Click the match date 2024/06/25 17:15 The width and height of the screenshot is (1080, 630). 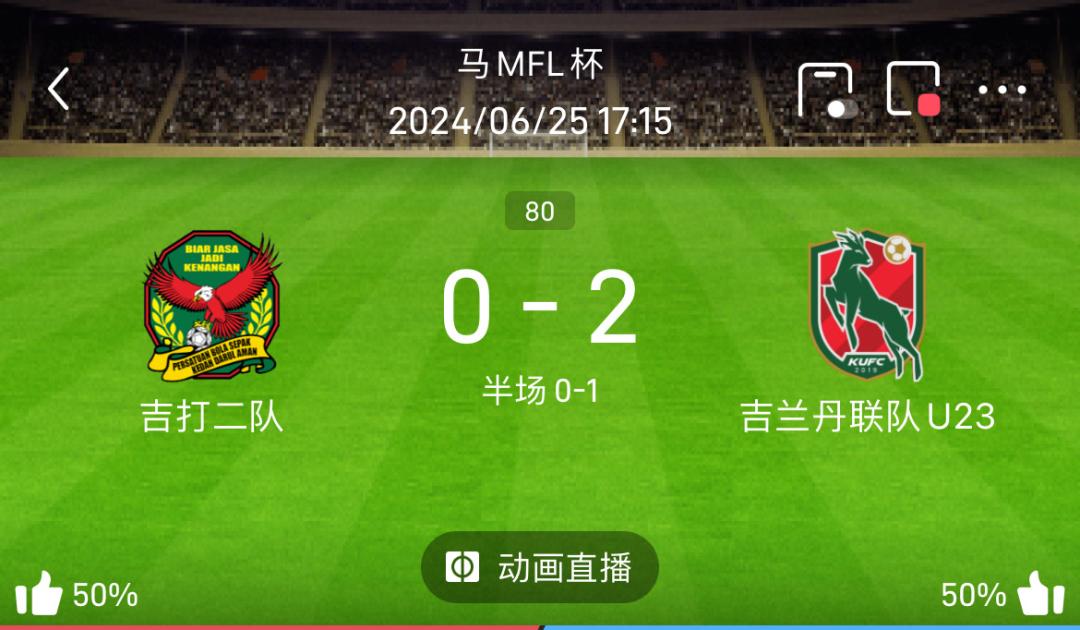point(530,122)
